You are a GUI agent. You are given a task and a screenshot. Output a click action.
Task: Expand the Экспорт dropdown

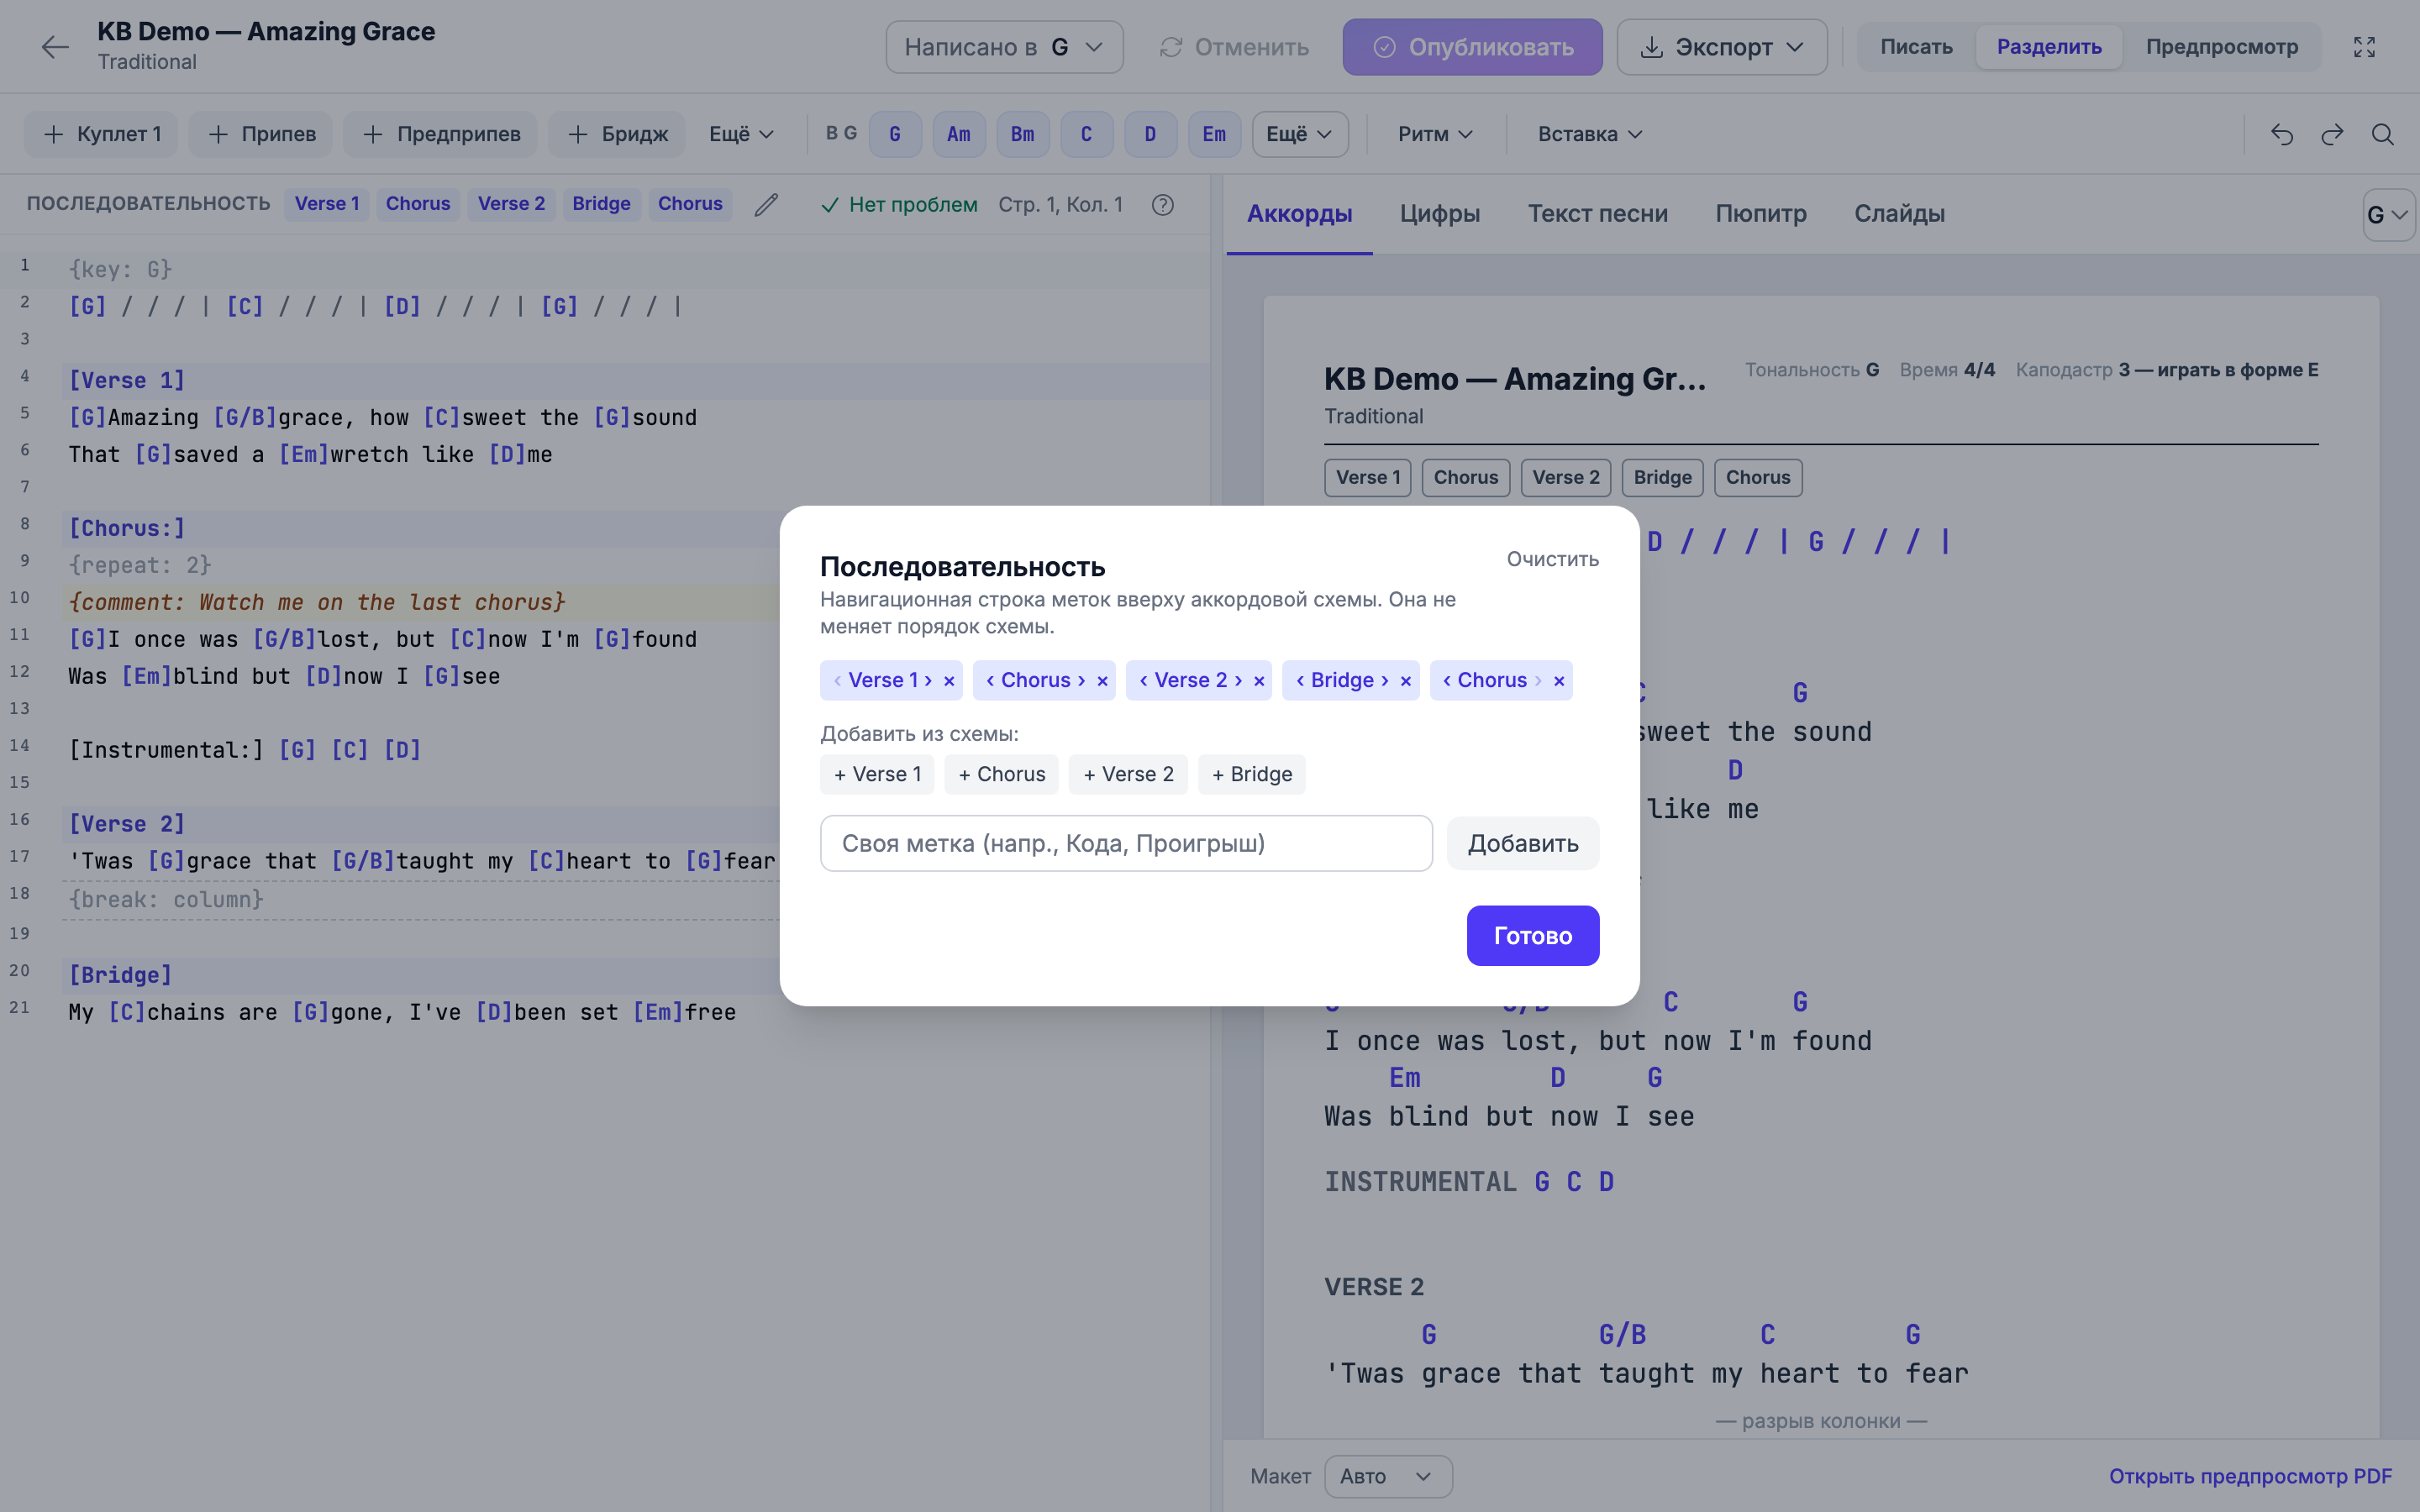1722,47
